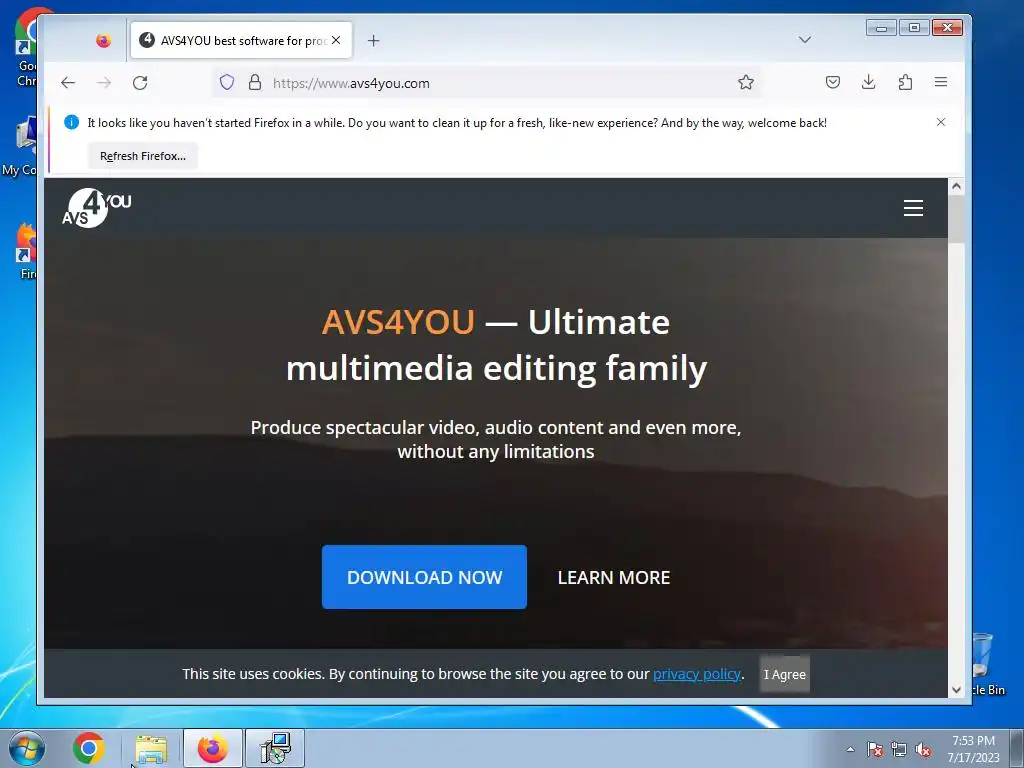Open the Firefox View pinned button
This screenshot has width=1024, height=768.
(x=103, y=40)
